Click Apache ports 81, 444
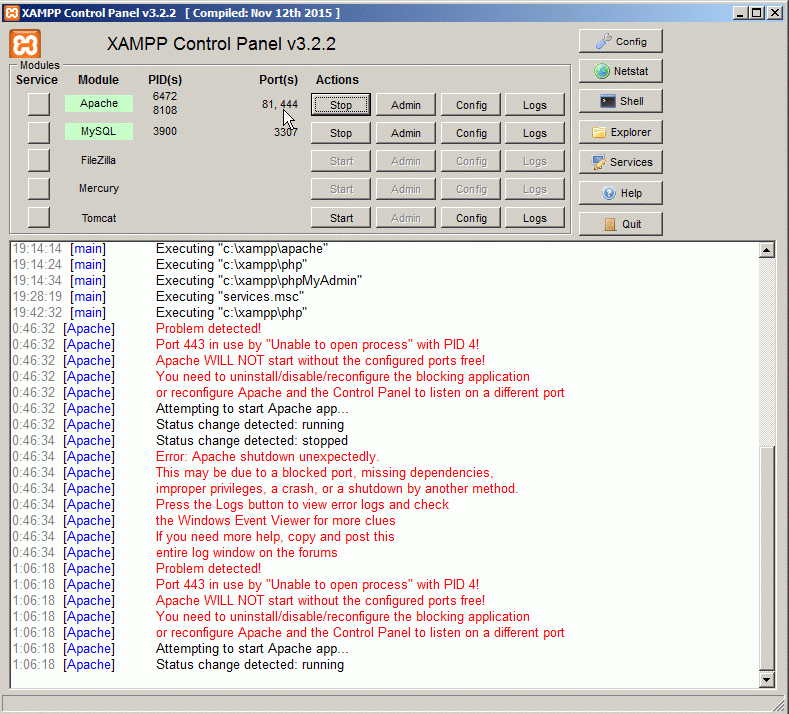789x714 pixels. pos(280,104)
